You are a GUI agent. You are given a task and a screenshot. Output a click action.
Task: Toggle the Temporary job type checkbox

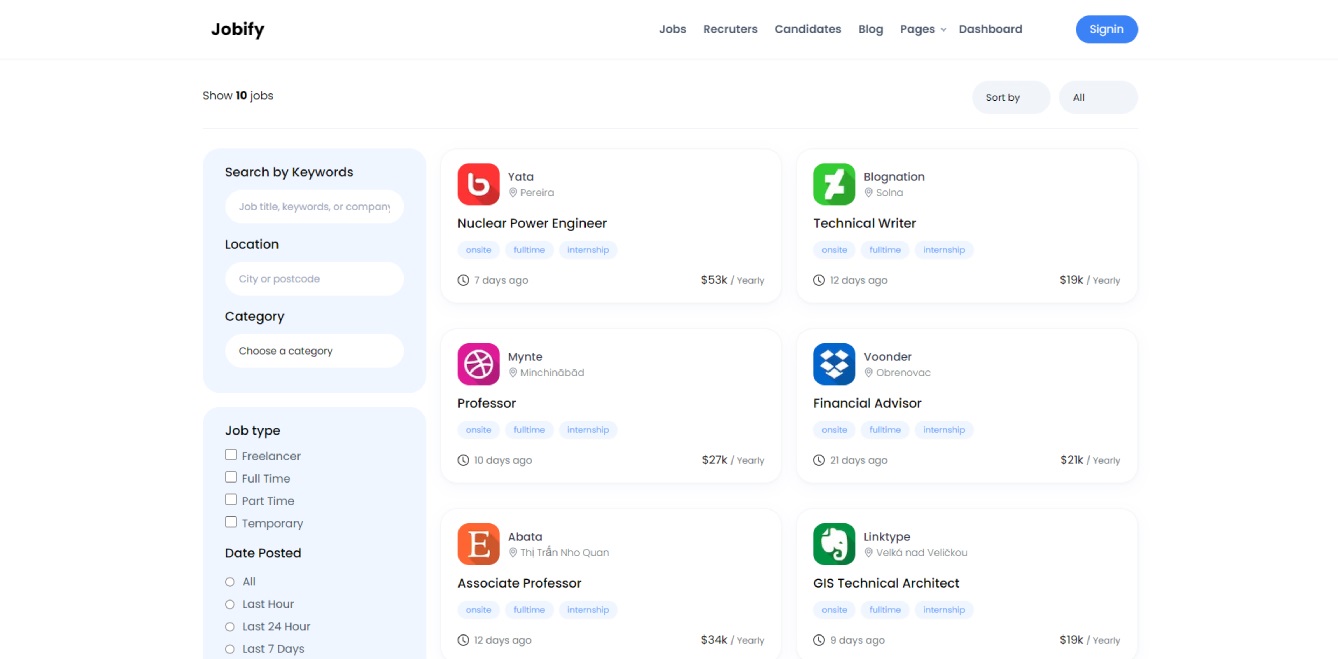(231, 522)
